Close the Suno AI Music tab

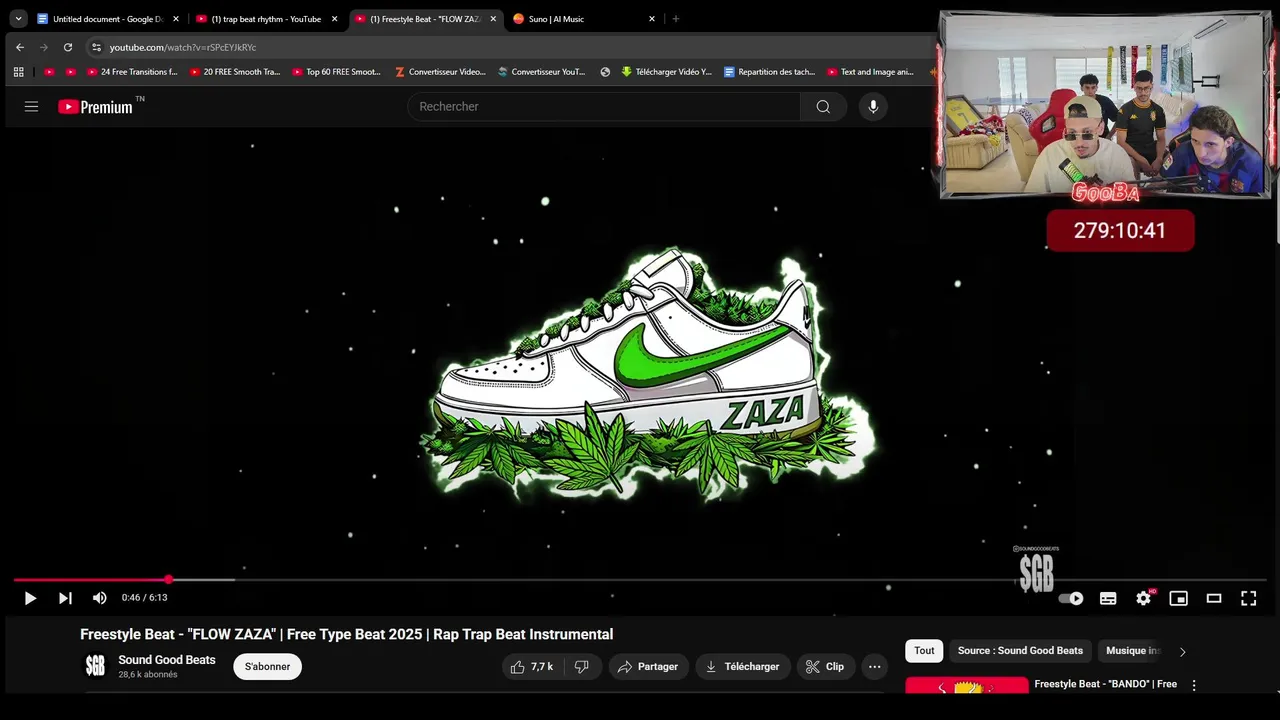point(652,19)
